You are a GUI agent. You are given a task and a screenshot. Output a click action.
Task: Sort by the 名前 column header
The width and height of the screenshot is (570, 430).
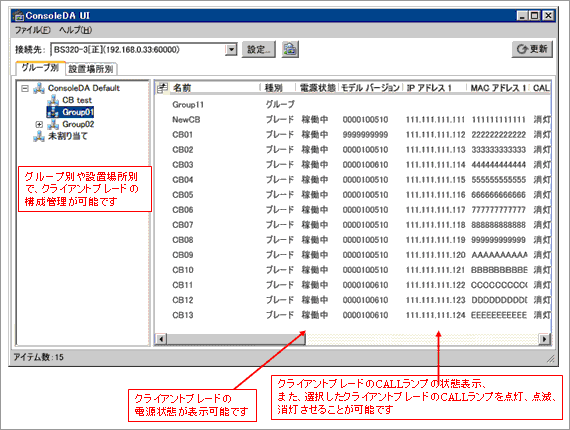point(214,88)
